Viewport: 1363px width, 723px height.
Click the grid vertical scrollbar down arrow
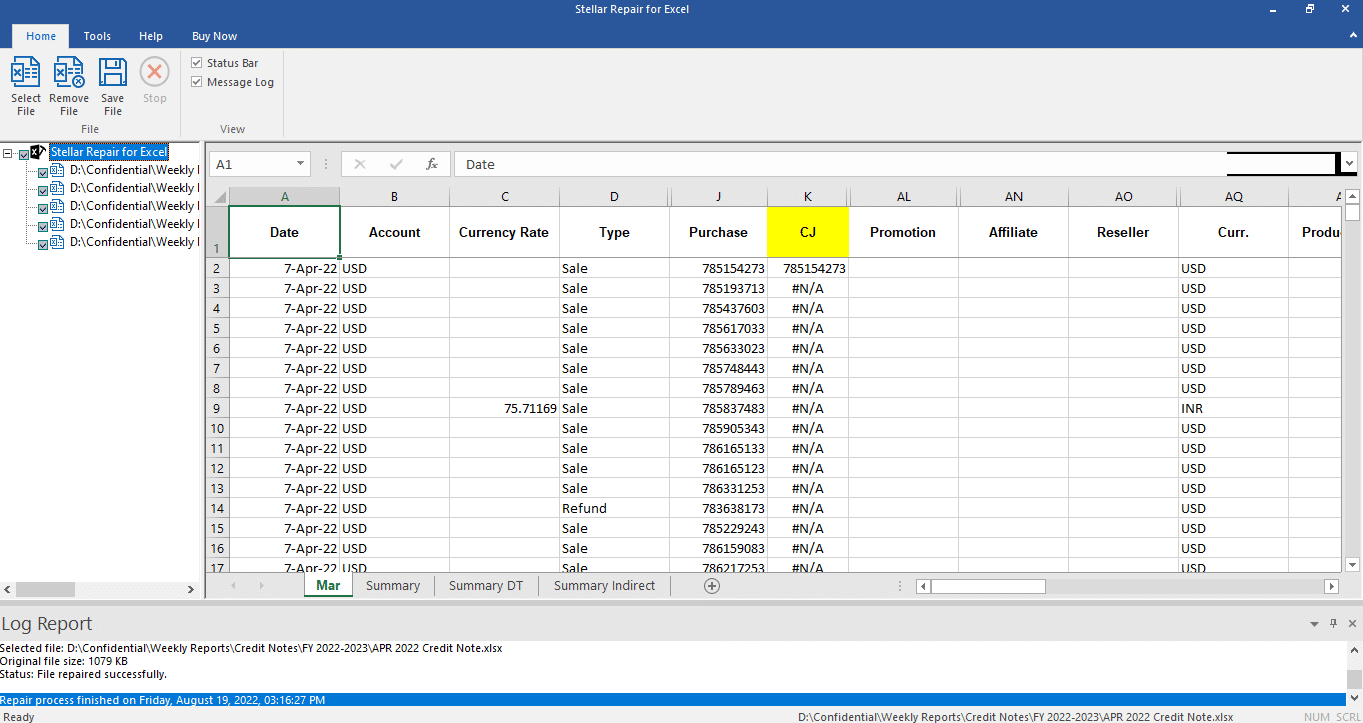point(1352,565)
